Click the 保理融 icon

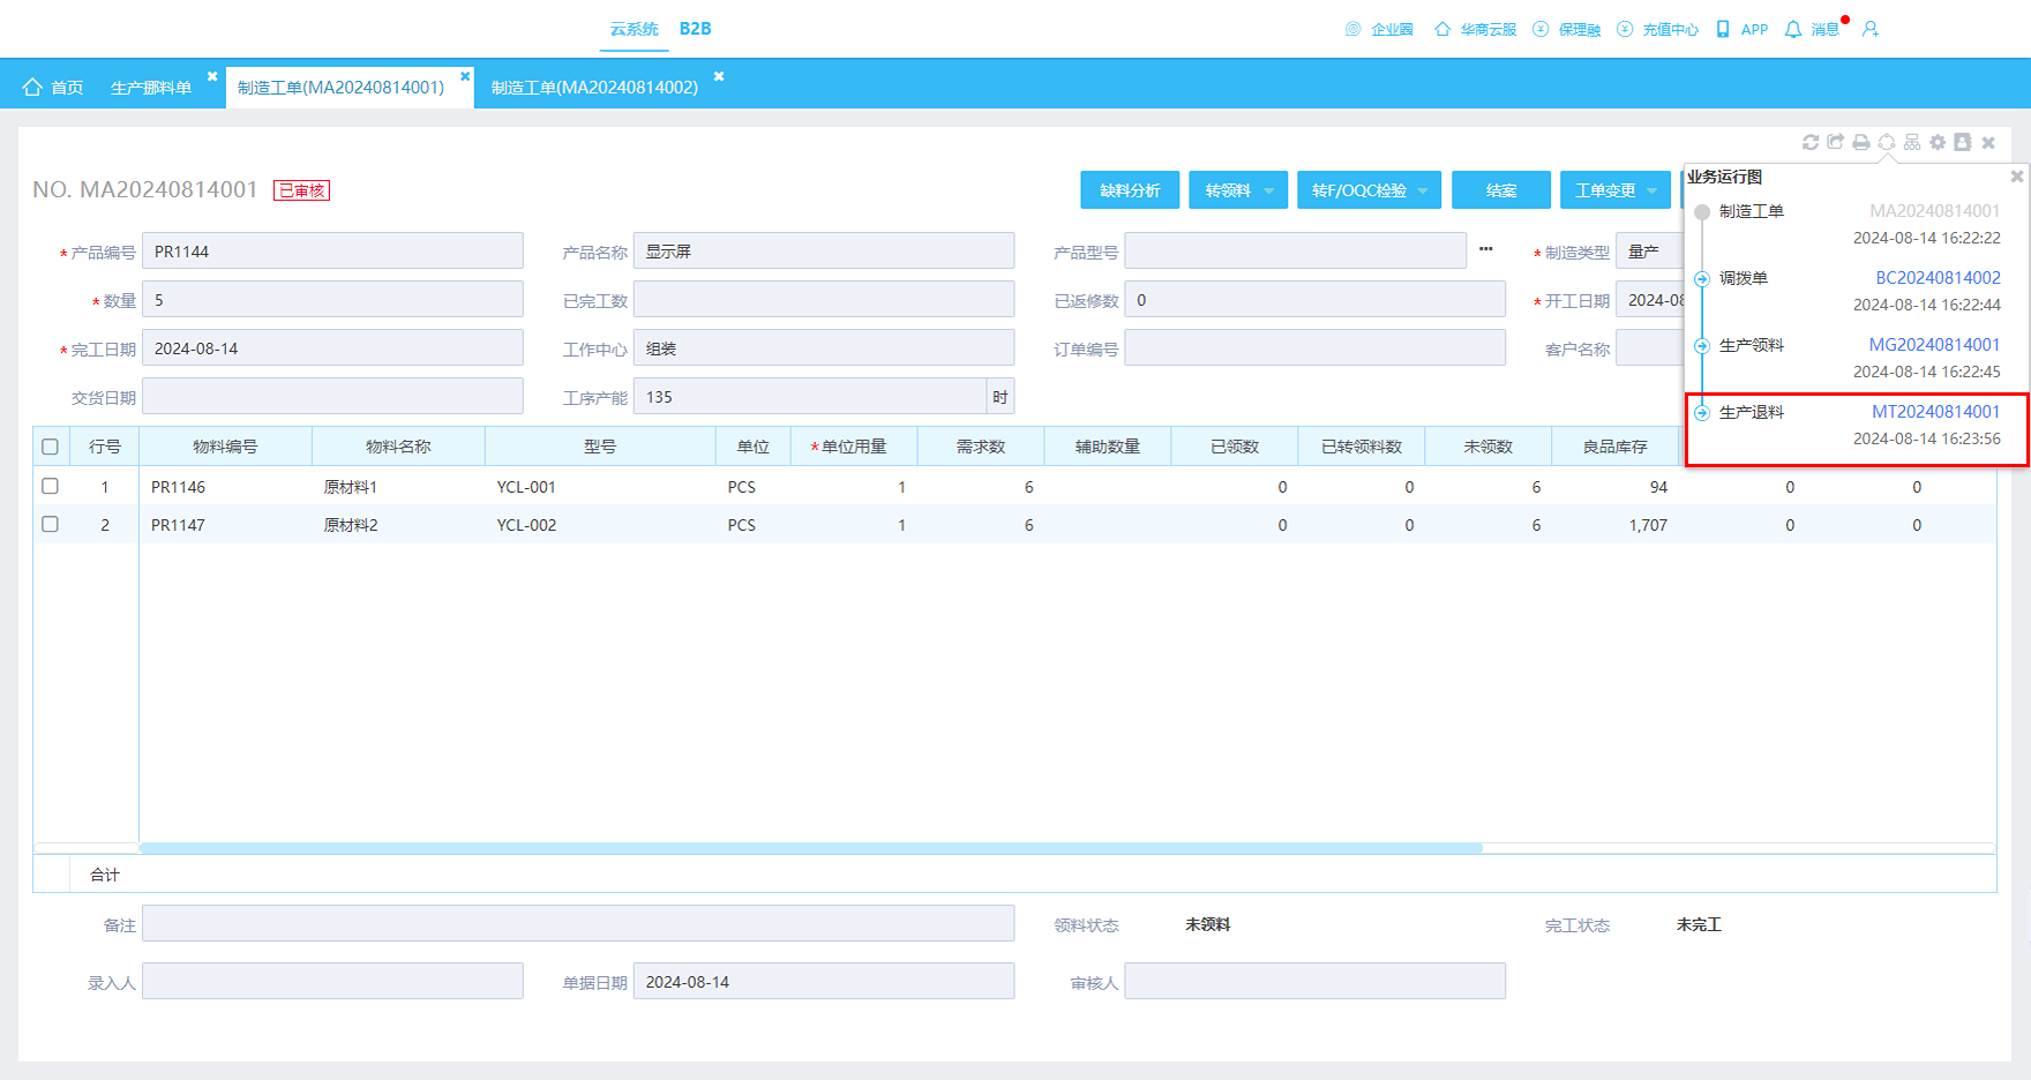pos(1541,29)
